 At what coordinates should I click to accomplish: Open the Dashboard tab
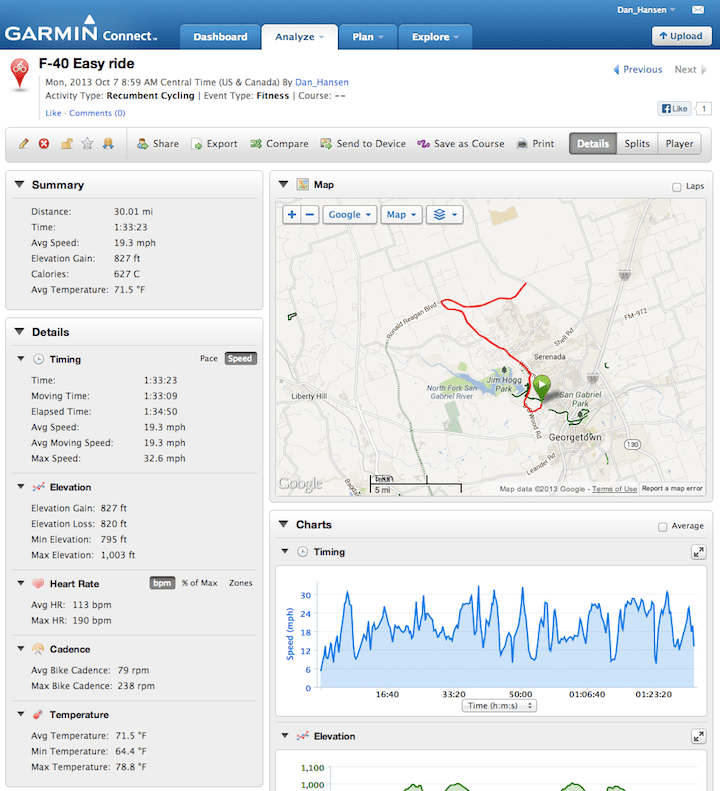point(220,37)
